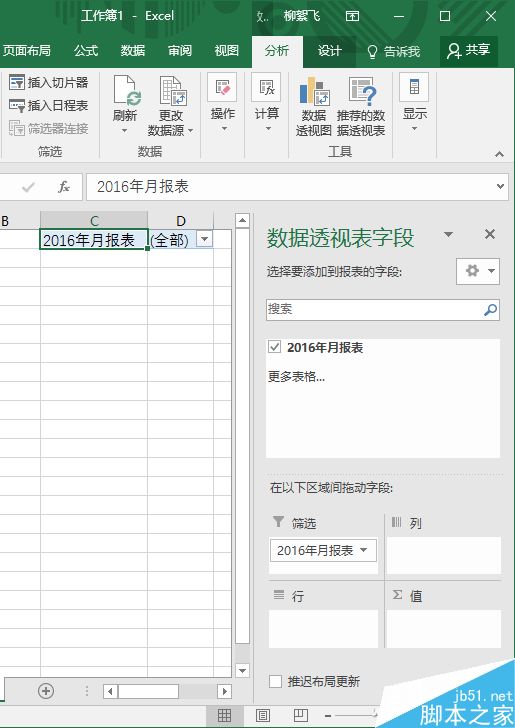515x728 pixels.
Task: Click the ribbon display options icon
Action: pos(352,16)
